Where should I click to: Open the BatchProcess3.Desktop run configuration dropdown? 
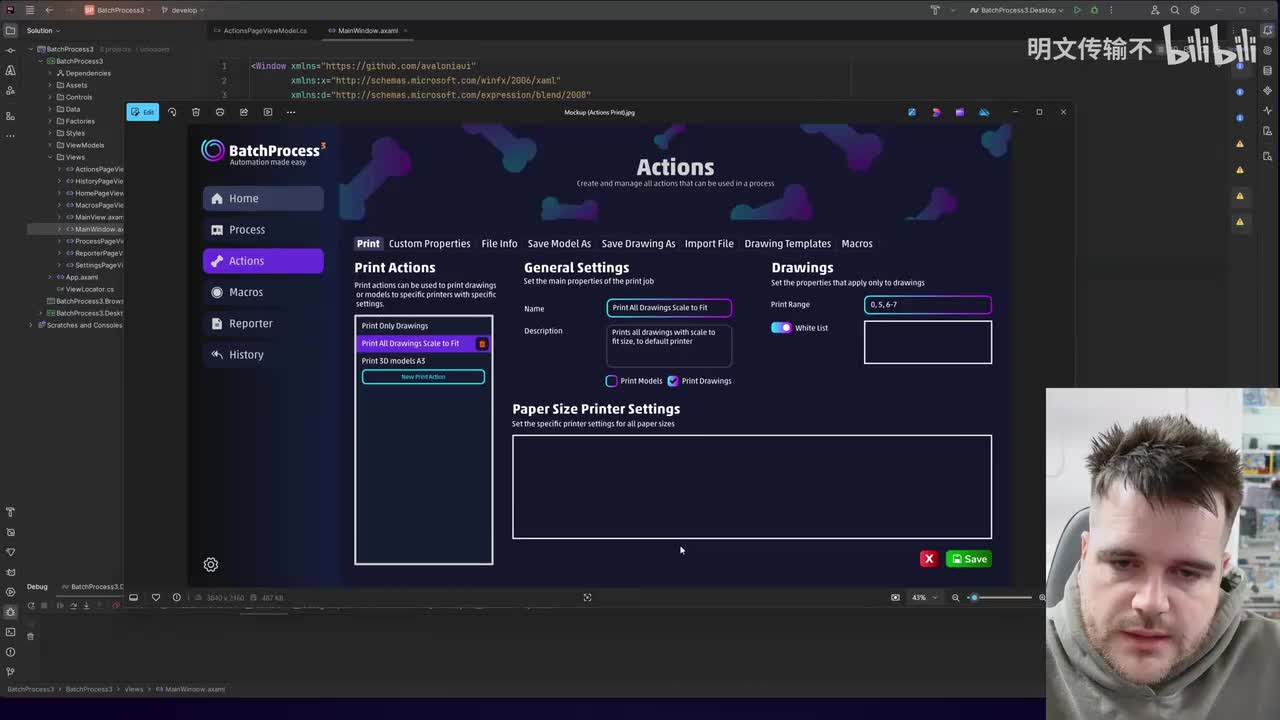[1016, 10]
